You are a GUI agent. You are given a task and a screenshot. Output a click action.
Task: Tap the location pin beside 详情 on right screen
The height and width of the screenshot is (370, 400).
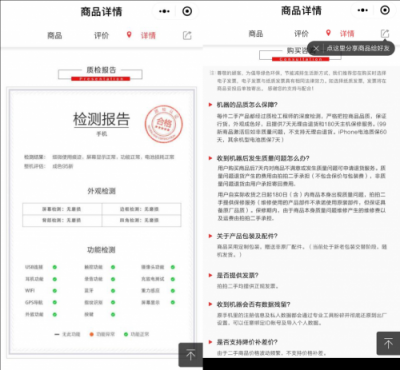coord(328,33)
